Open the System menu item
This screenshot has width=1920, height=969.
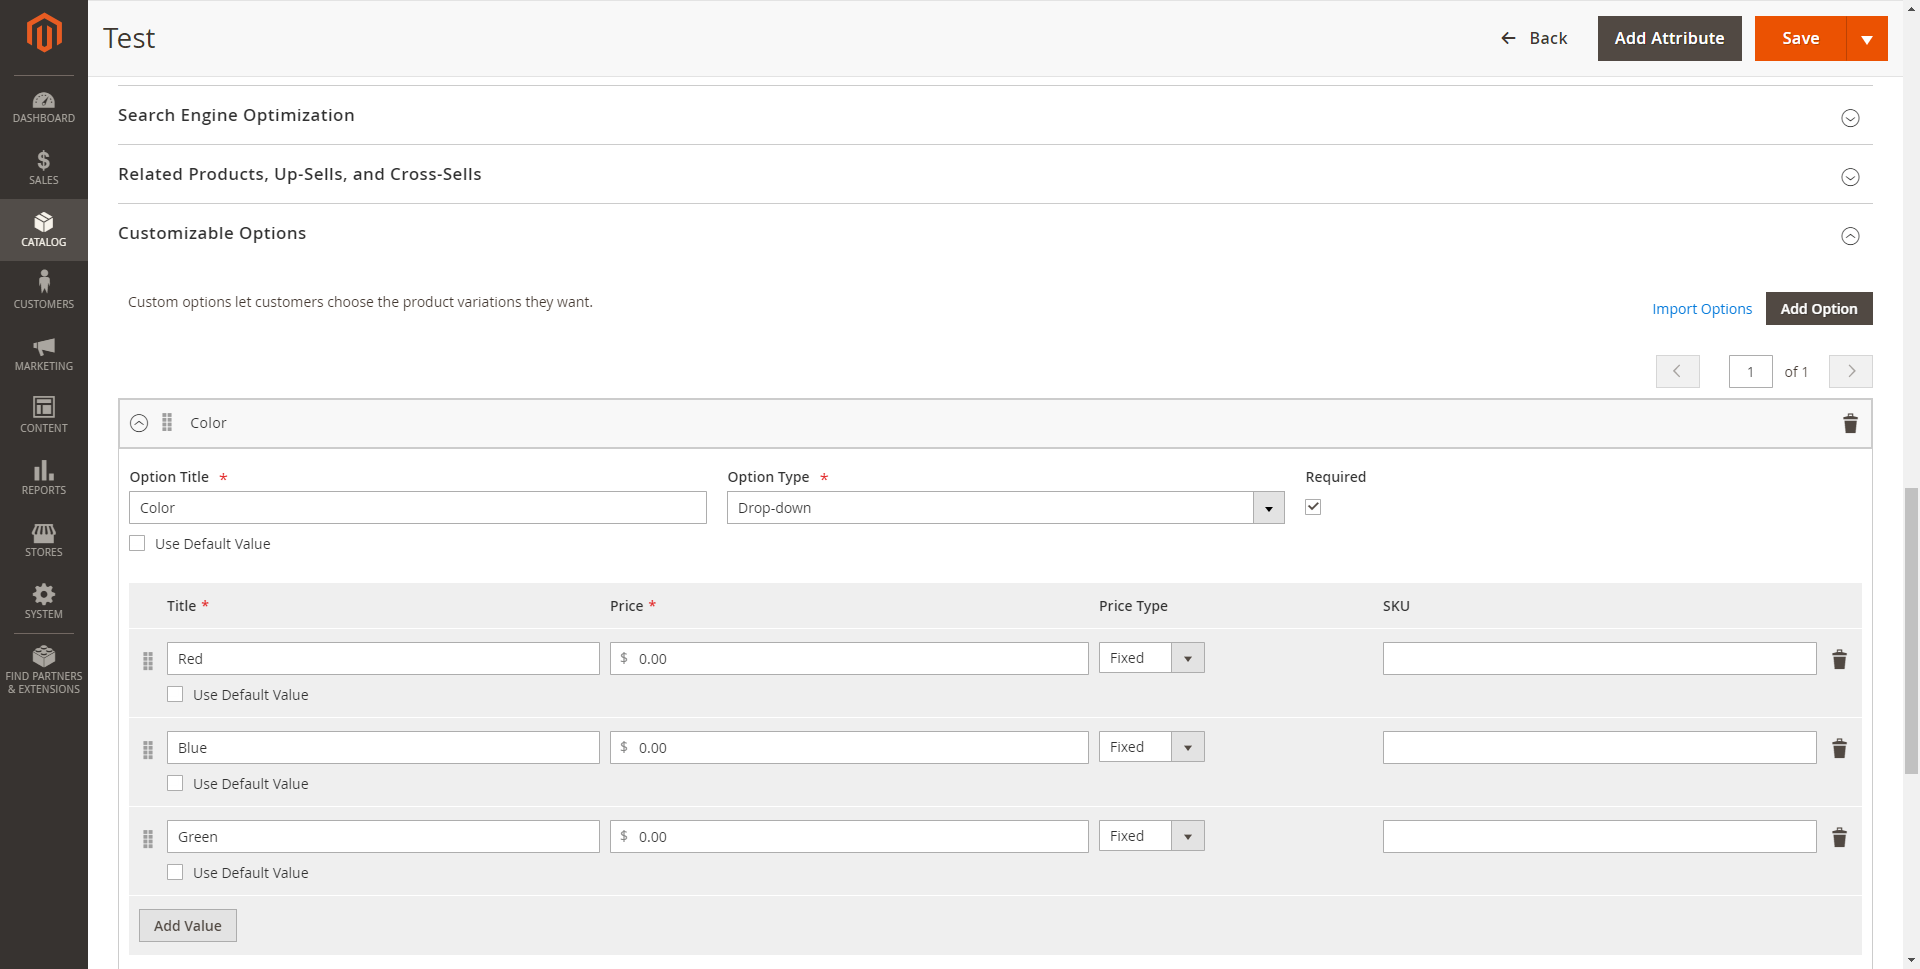[x=44, y=601]
